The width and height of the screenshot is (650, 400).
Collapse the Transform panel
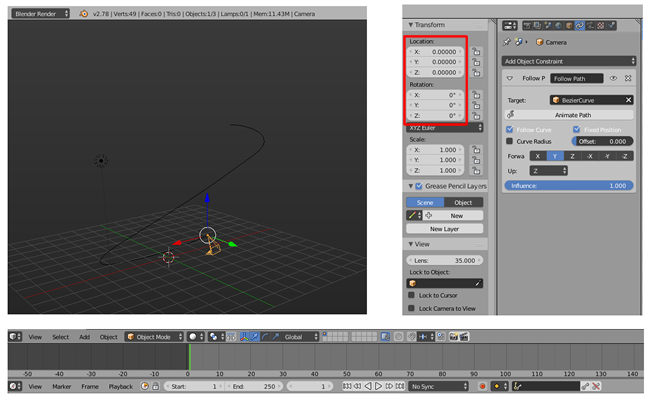coord(429,24)
